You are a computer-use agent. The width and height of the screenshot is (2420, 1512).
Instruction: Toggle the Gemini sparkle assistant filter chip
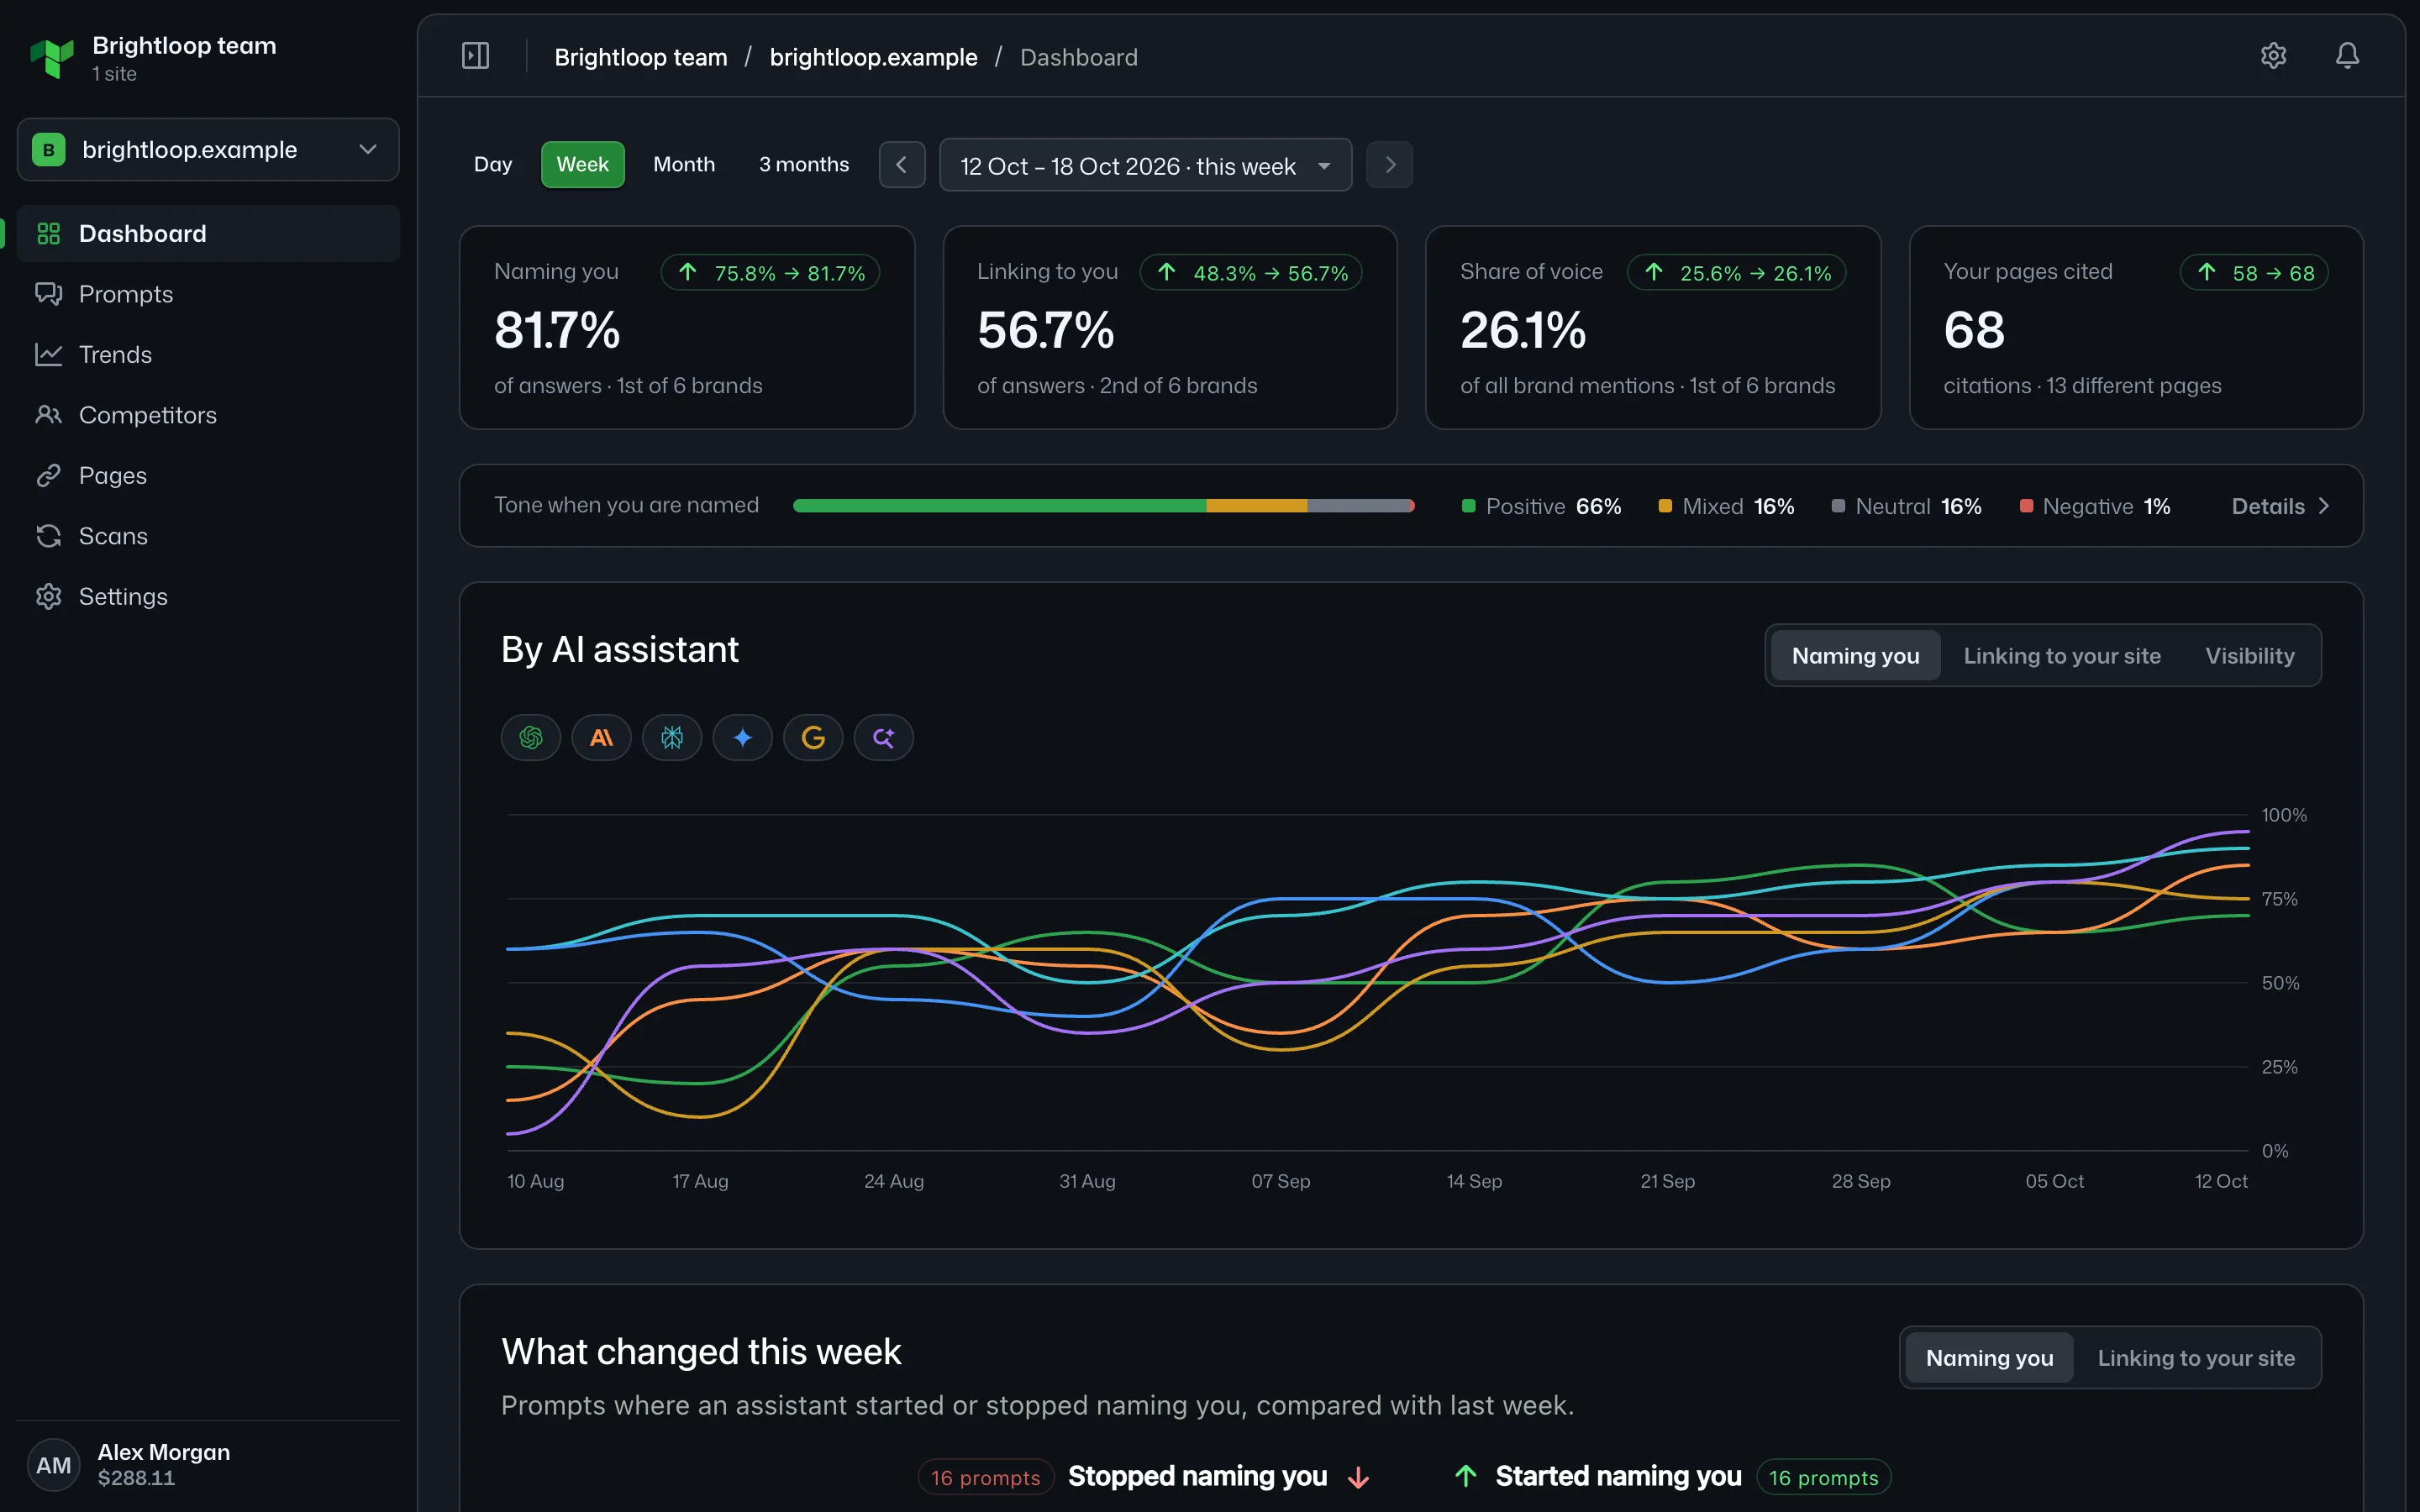743,738
